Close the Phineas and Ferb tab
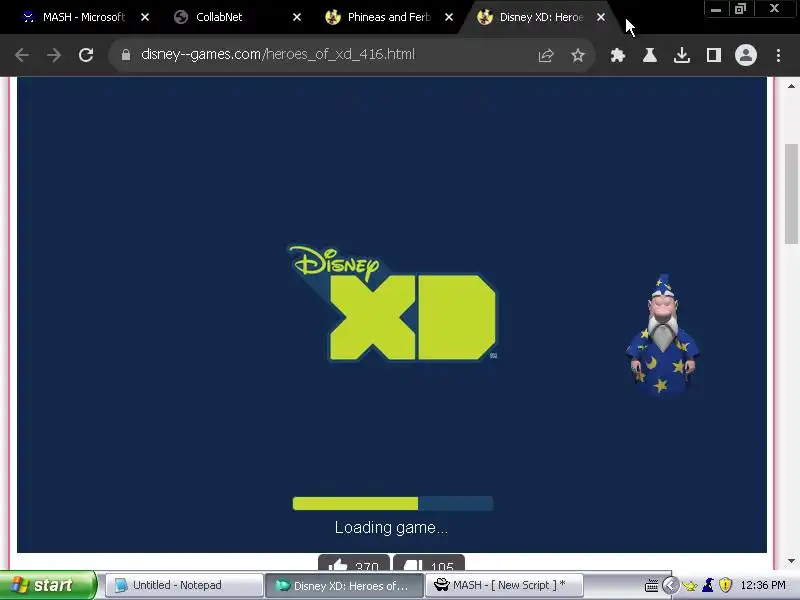 [x=449, y=17]
